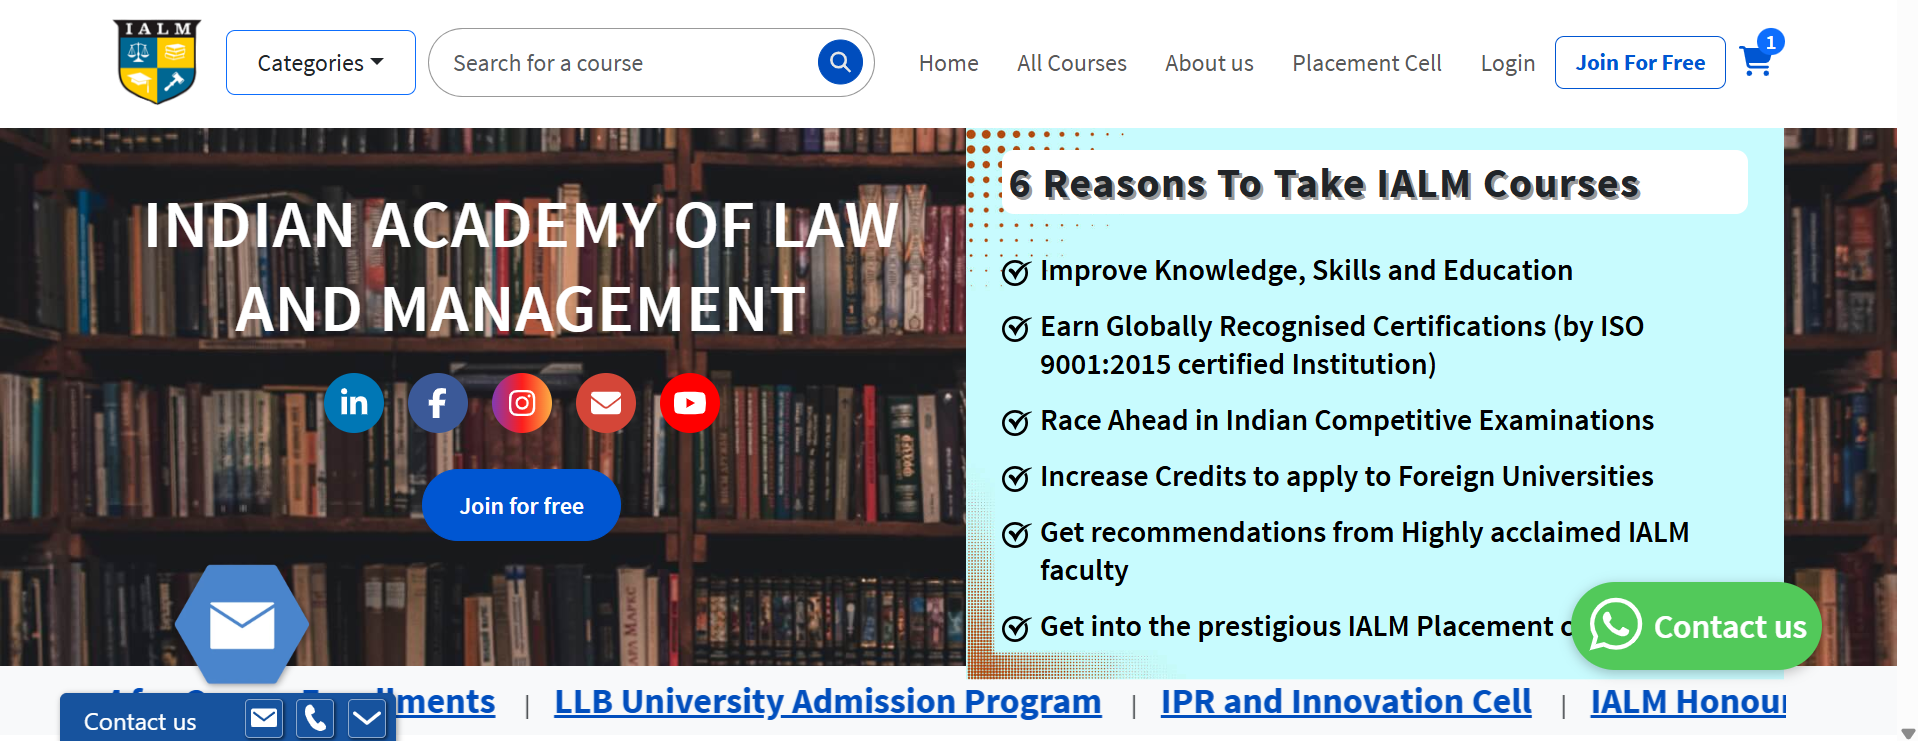Open the Categories dropdown

click(321, 63)
